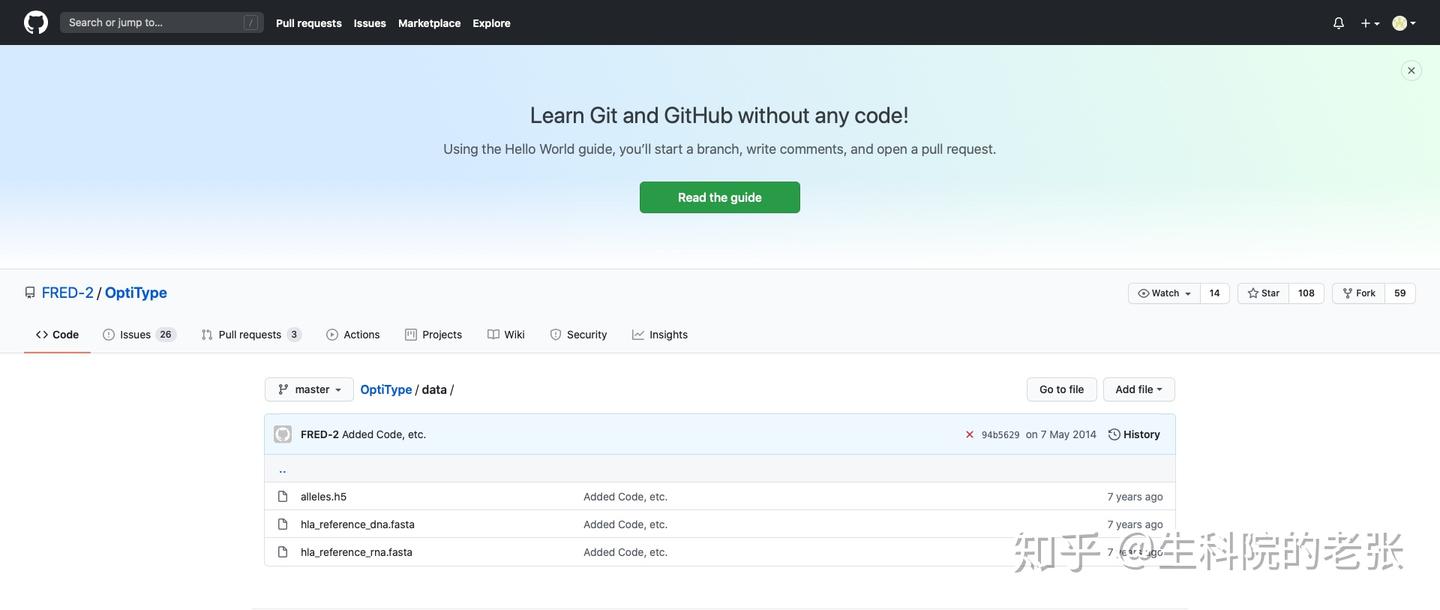
Task: Open the commit History link
Action: pos(1134,434)
